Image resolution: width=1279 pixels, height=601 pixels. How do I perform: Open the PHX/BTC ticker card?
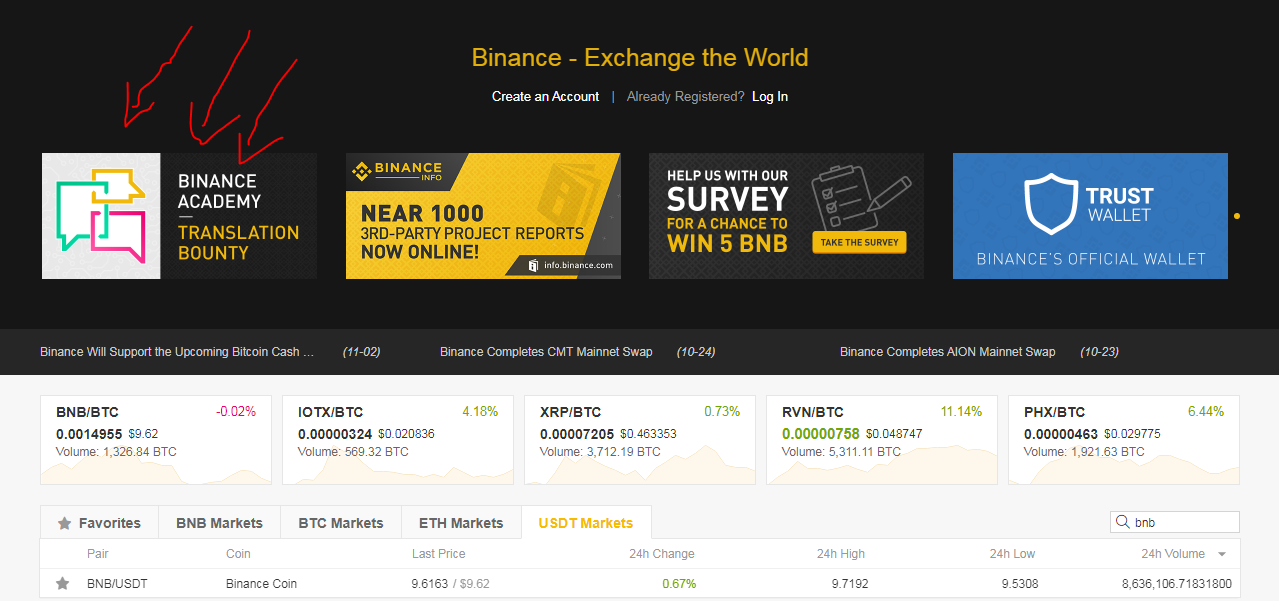tap(1124, 440)
